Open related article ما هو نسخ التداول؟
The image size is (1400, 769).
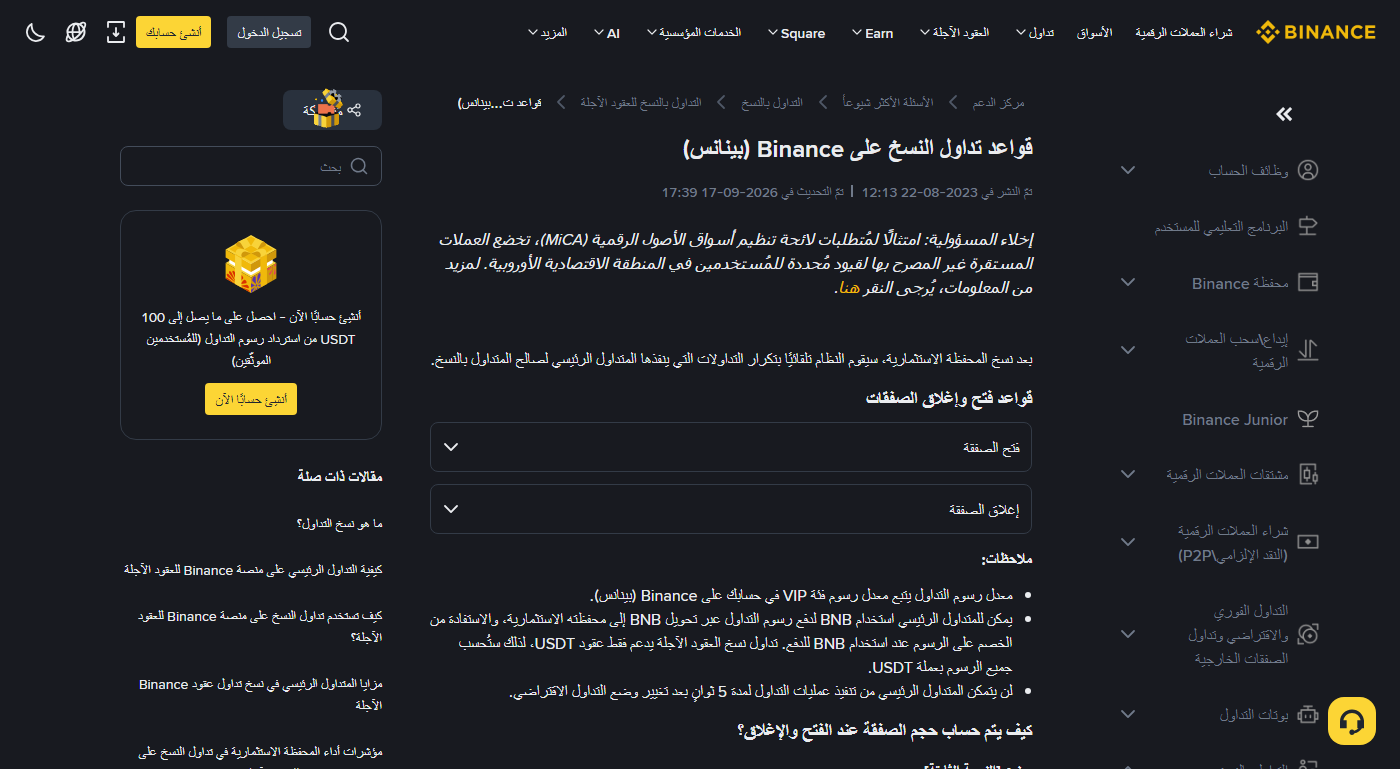tap(340, 524)
